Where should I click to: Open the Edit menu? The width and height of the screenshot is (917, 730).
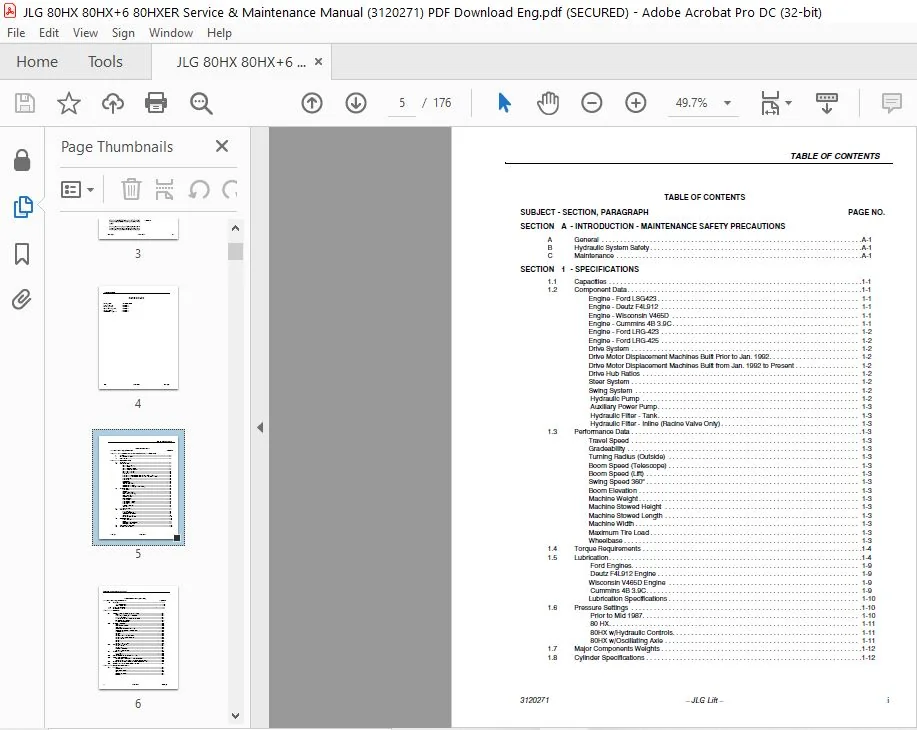pos(49,33)
